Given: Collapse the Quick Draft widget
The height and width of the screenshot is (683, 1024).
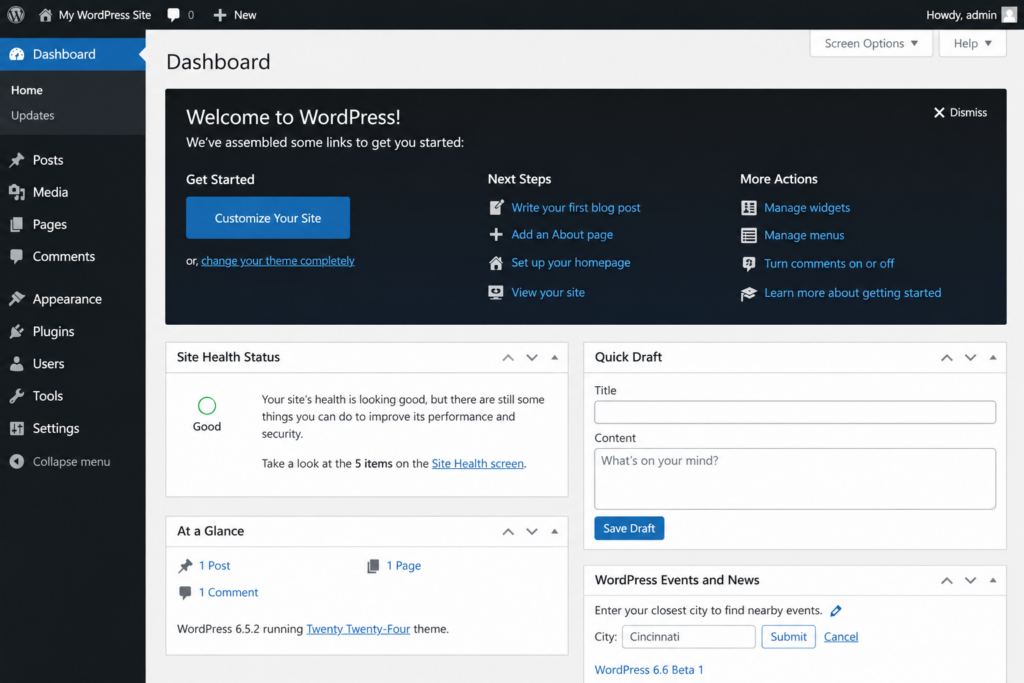Looking at the screenshot, I should click(x=993, y=357).
